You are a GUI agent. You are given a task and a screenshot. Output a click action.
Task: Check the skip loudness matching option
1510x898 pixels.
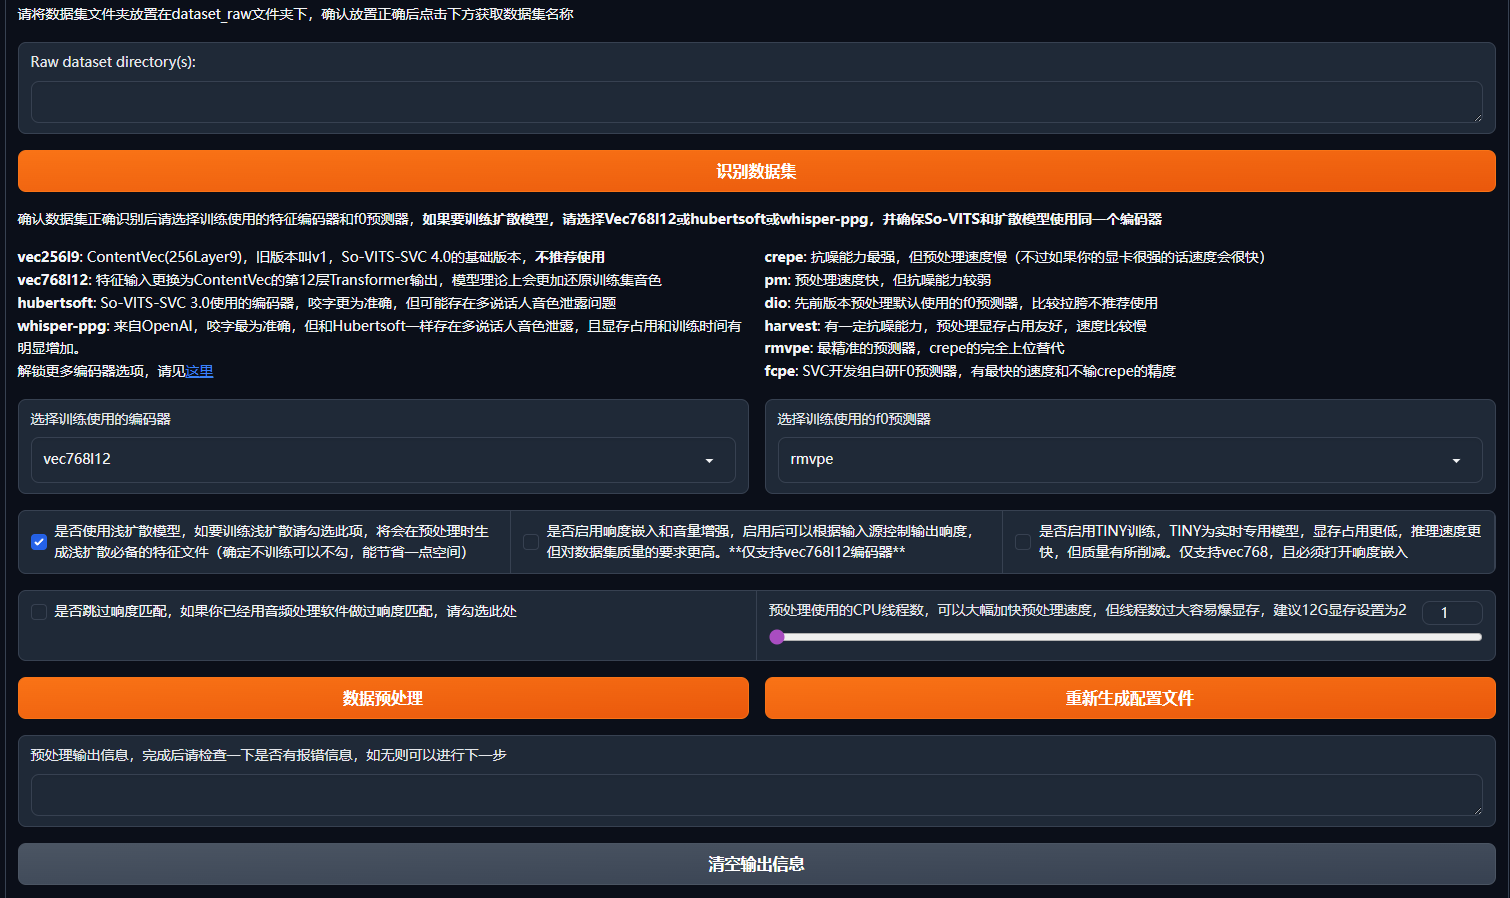tap(39, 612)
